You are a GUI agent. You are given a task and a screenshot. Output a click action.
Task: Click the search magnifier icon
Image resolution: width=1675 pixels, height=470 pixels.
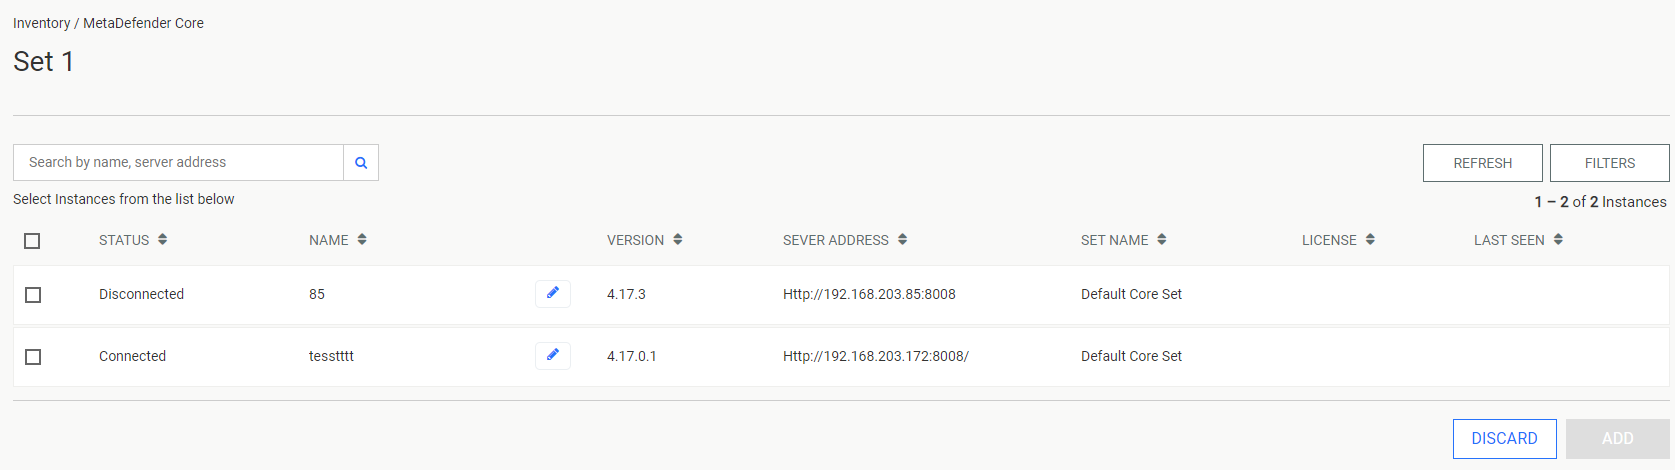361,163
